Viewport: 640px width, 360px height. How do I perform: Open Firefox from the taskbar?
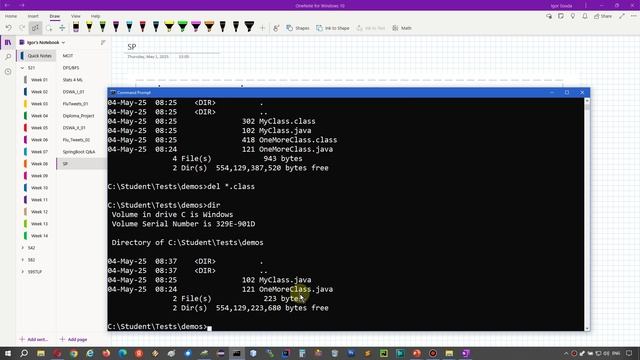pyautogui.click(x=106, y=353)
